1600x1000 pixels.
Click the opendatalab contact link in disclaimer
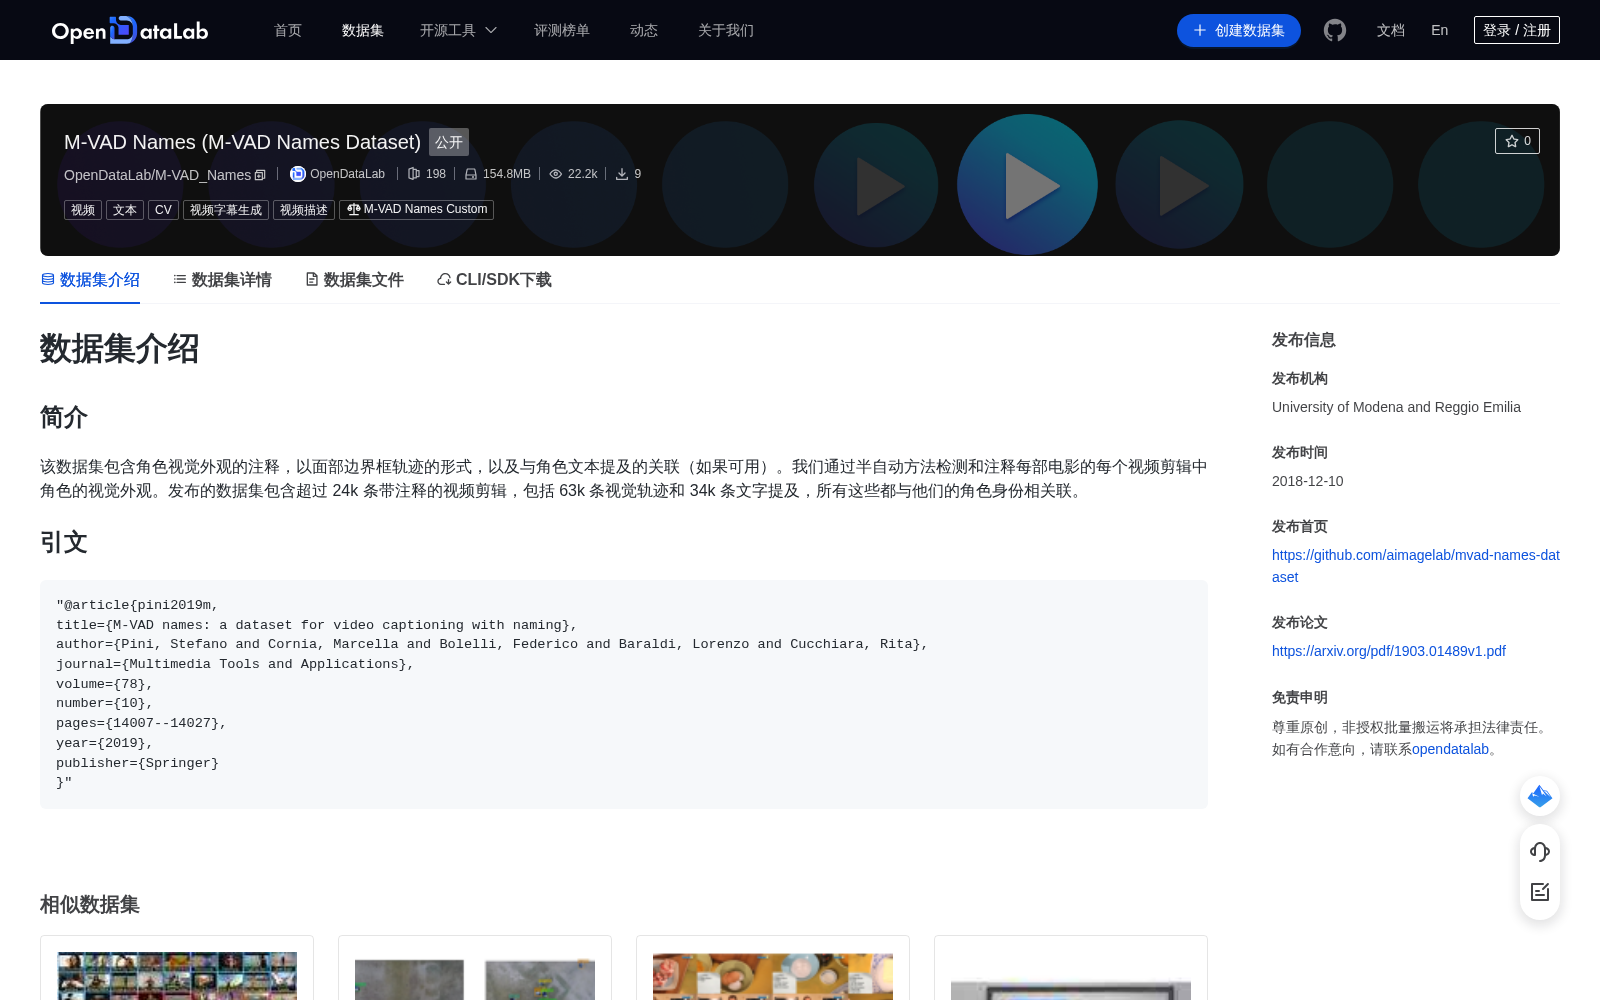[x=1450, y=749]
